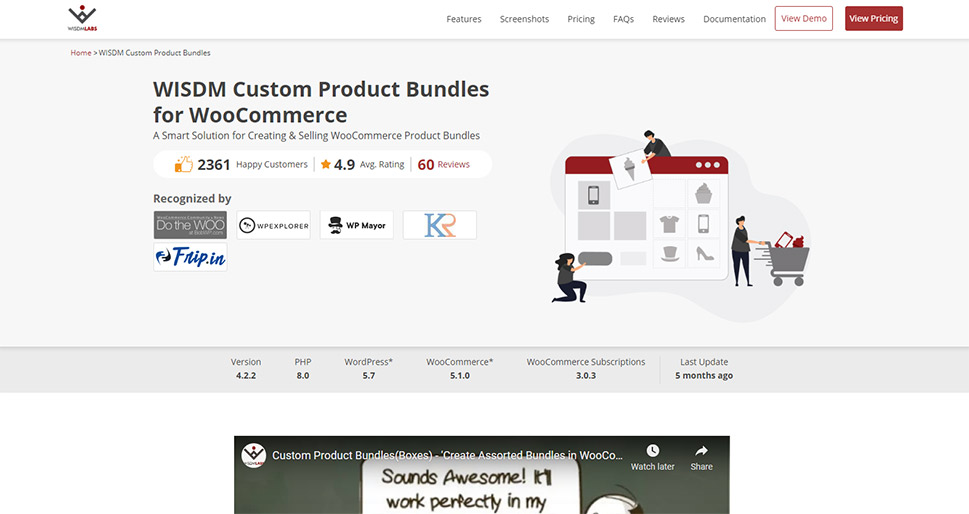Screen dimensions: 969x514
Task: Click the smartphone tile in illustration
Action: (x=593, y=195)
